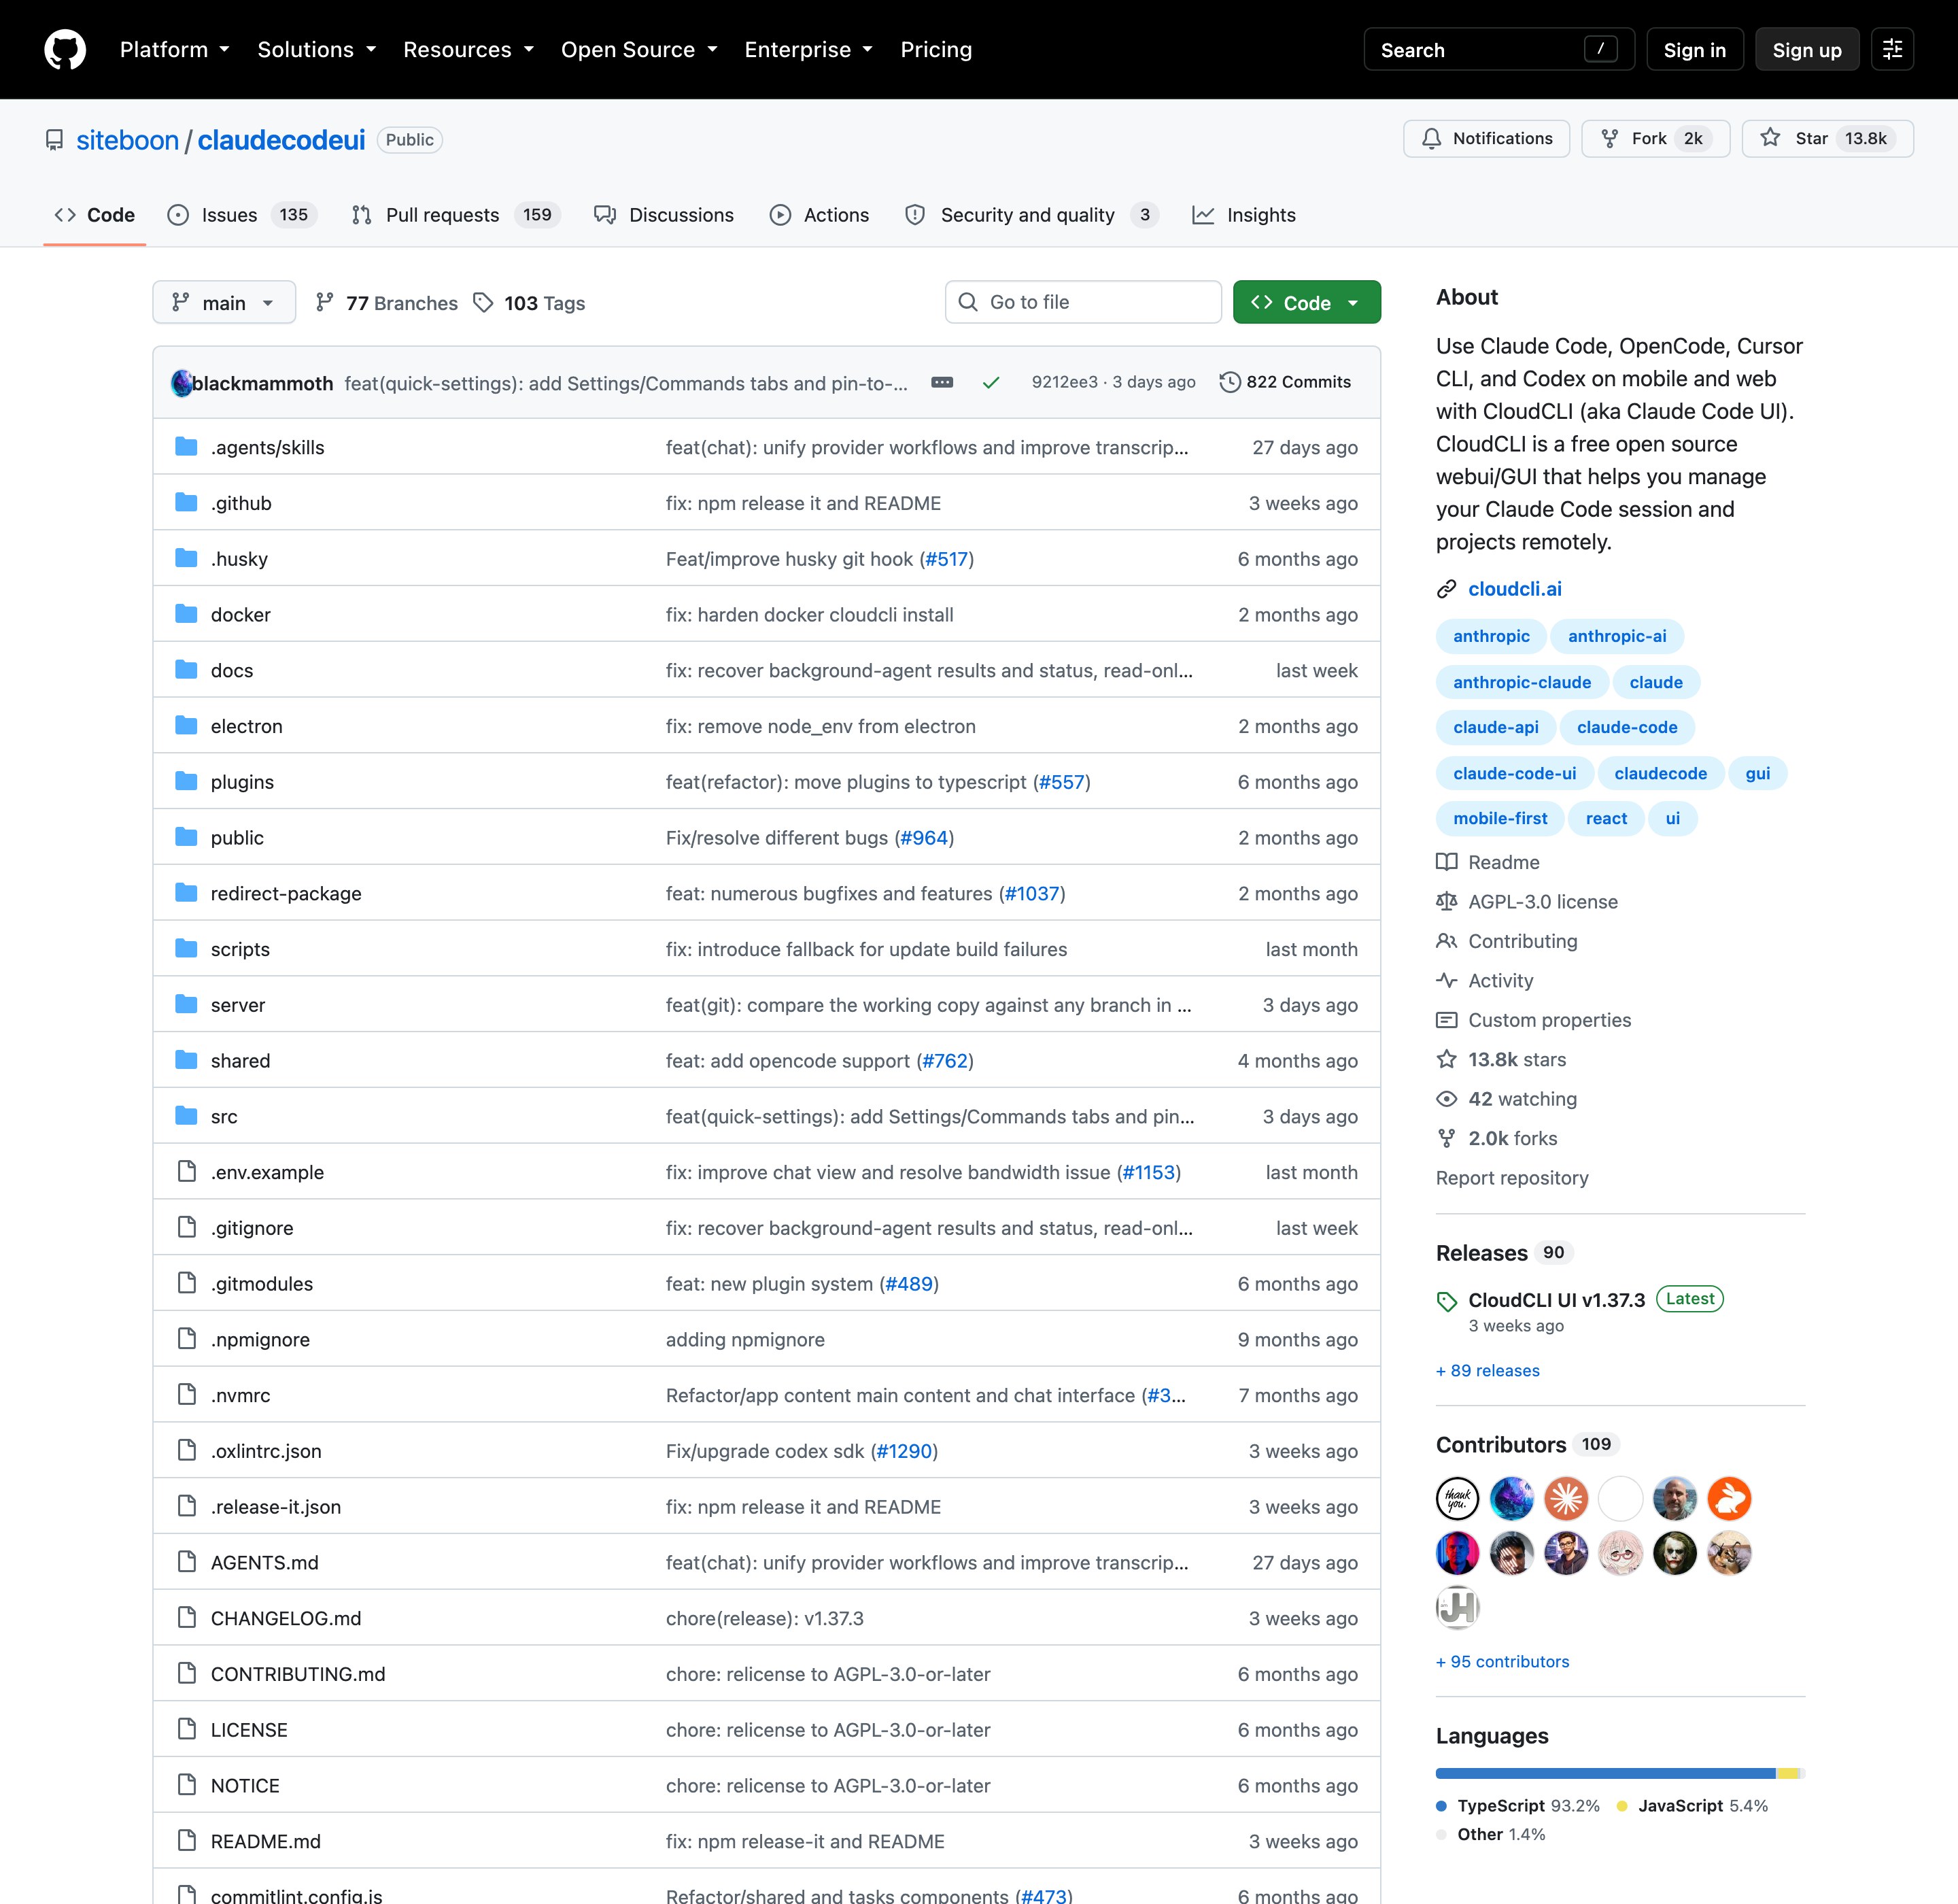Open the orange rabbit contributor avatar

click(1728, 1498)
